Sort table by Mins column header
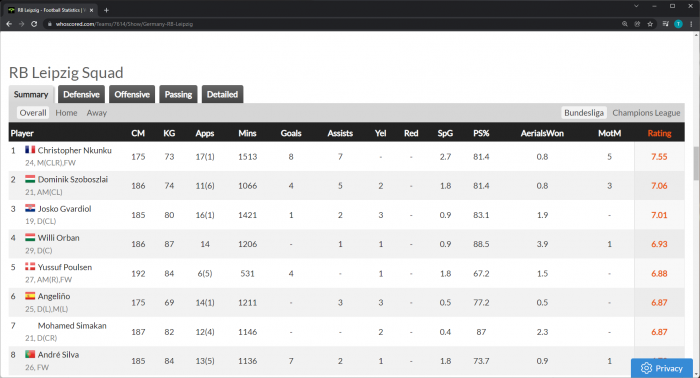This screenshot has height=378, width=700. (x=247, y=133)
